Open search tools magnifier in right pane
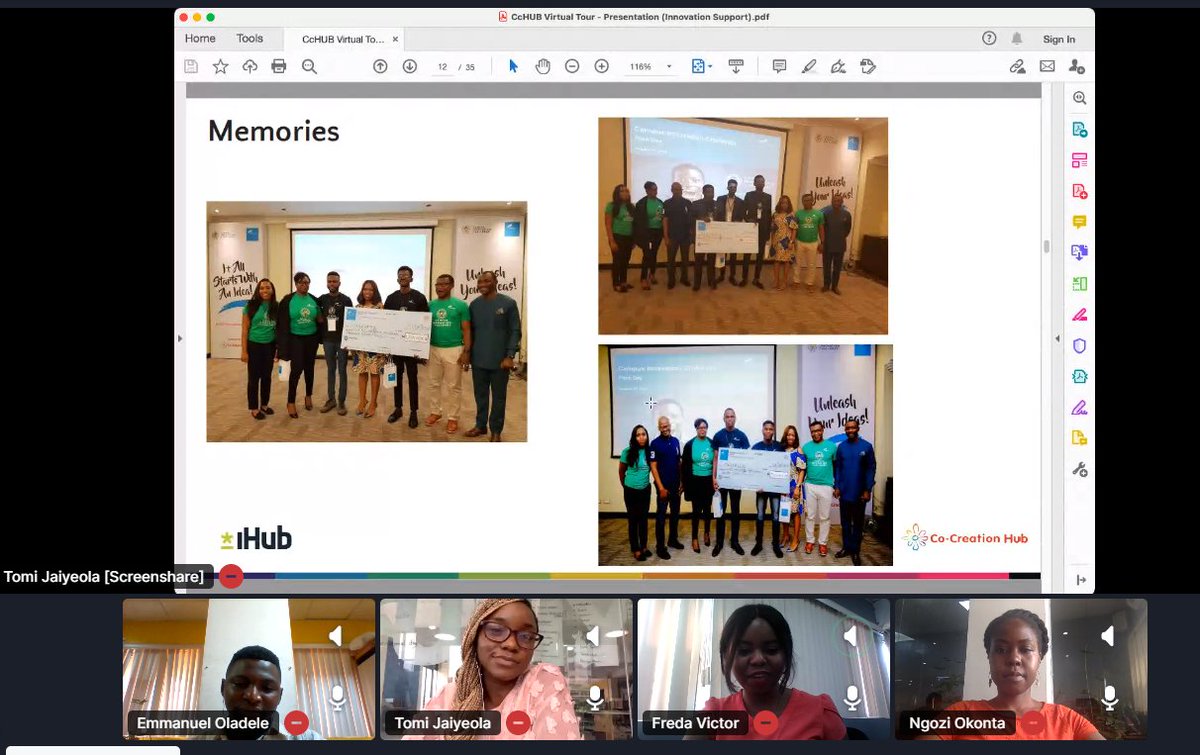Image resolution: width=1200 pixels, height=755 pixels. (x=1079, y=98)
